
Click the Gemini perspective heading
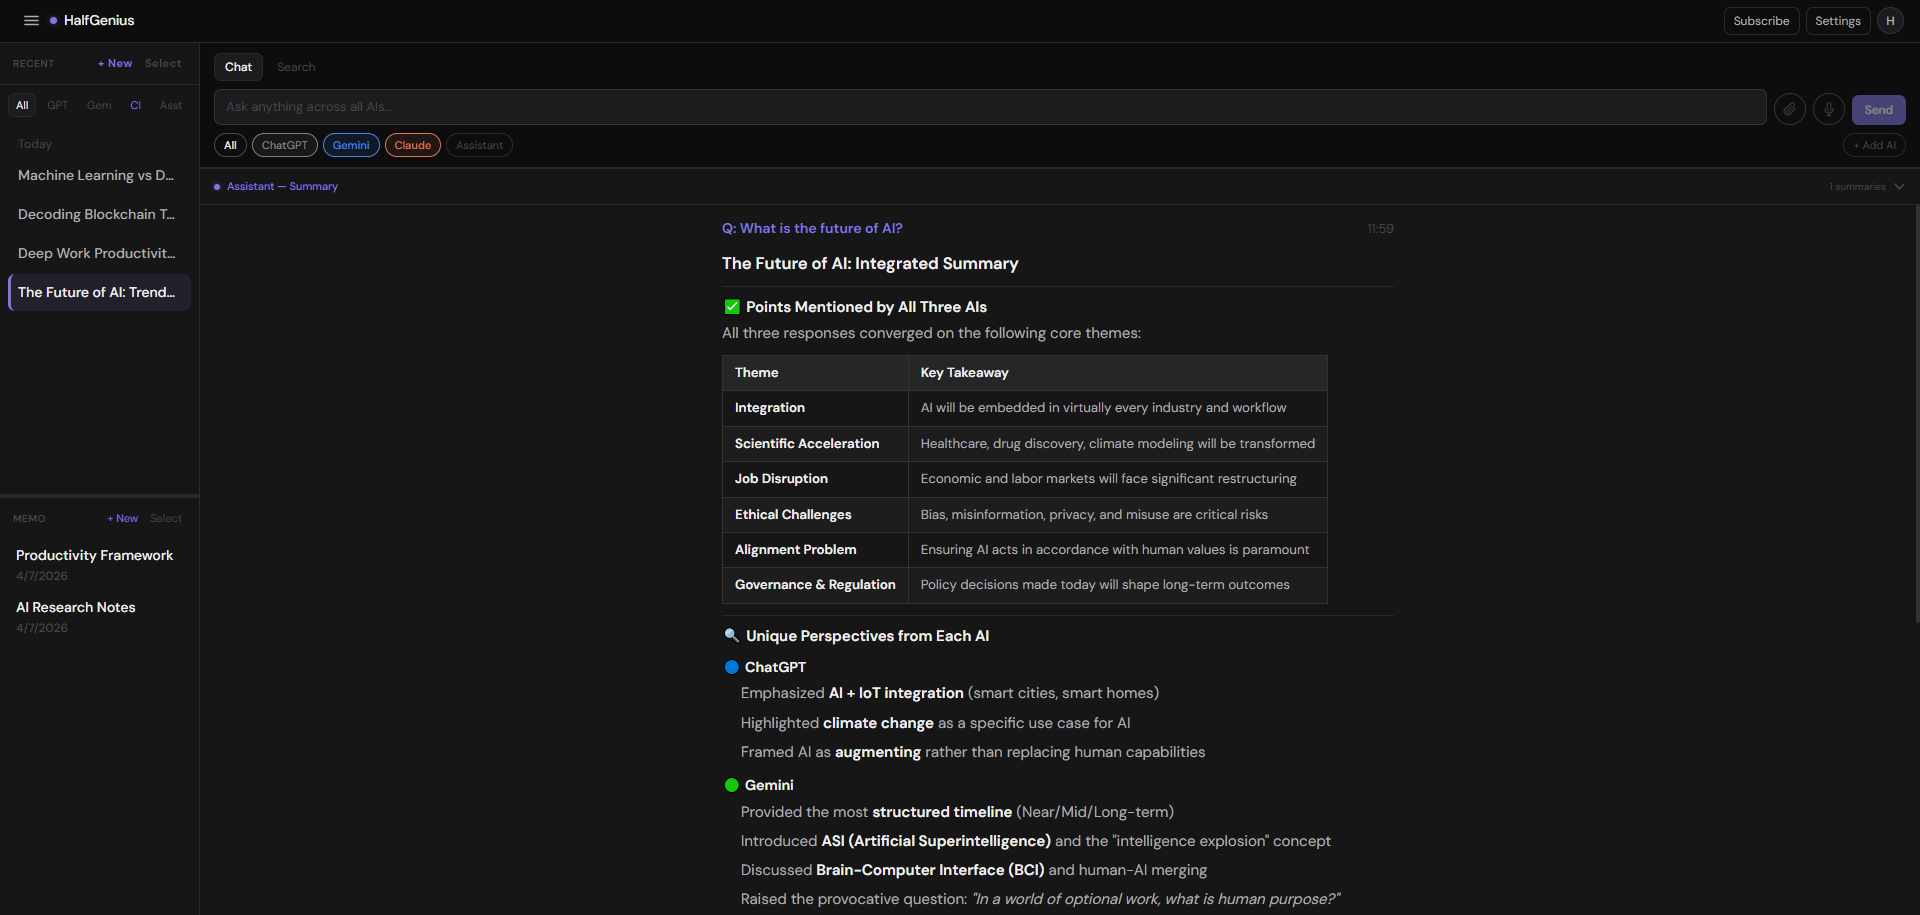[769, 785]
